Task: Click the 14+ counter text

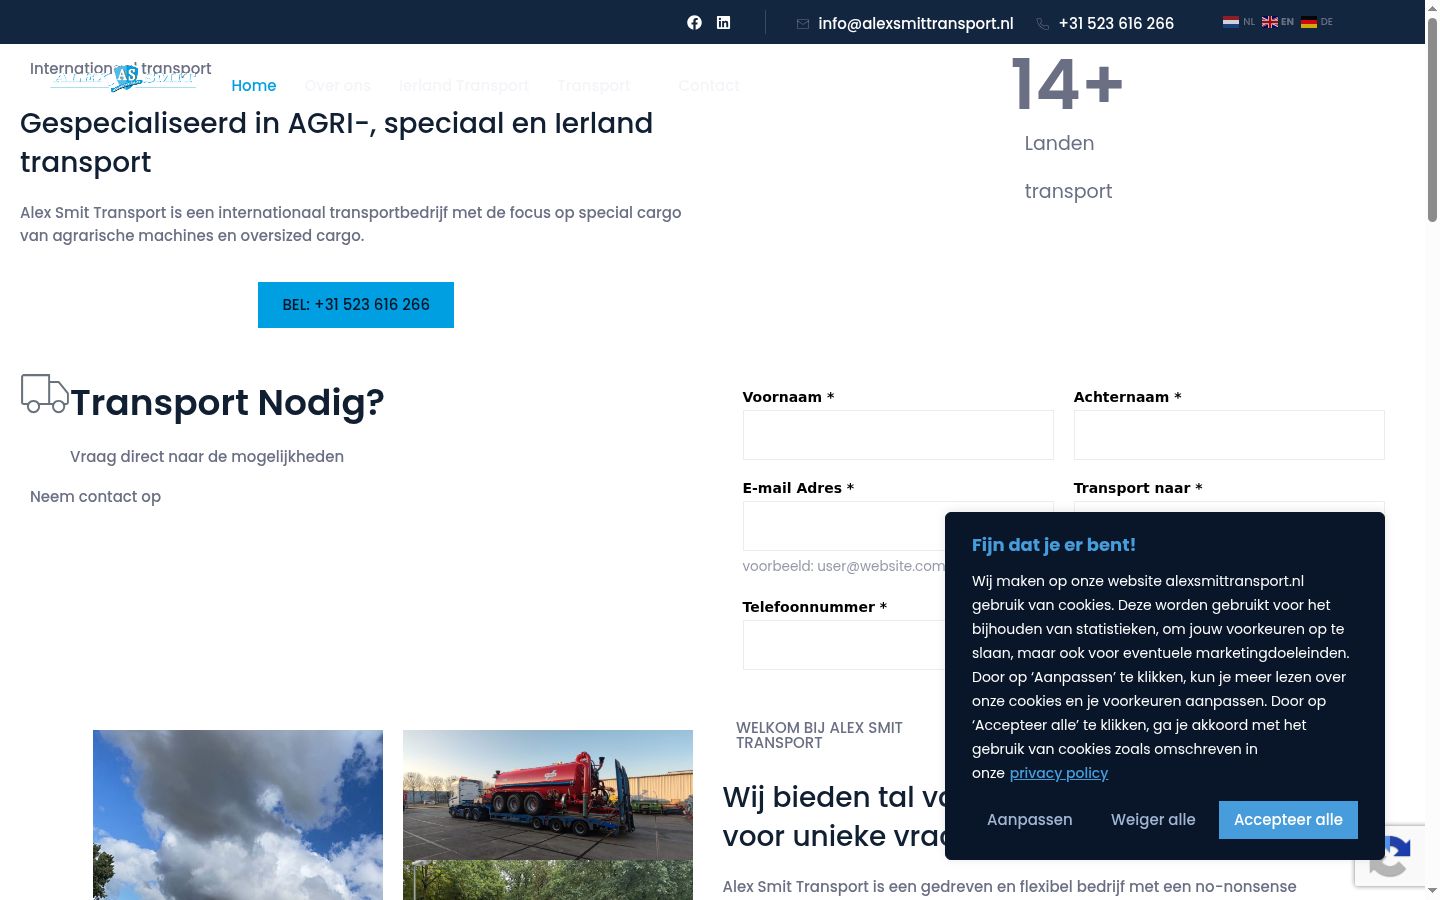Action: coord(1066,84)
